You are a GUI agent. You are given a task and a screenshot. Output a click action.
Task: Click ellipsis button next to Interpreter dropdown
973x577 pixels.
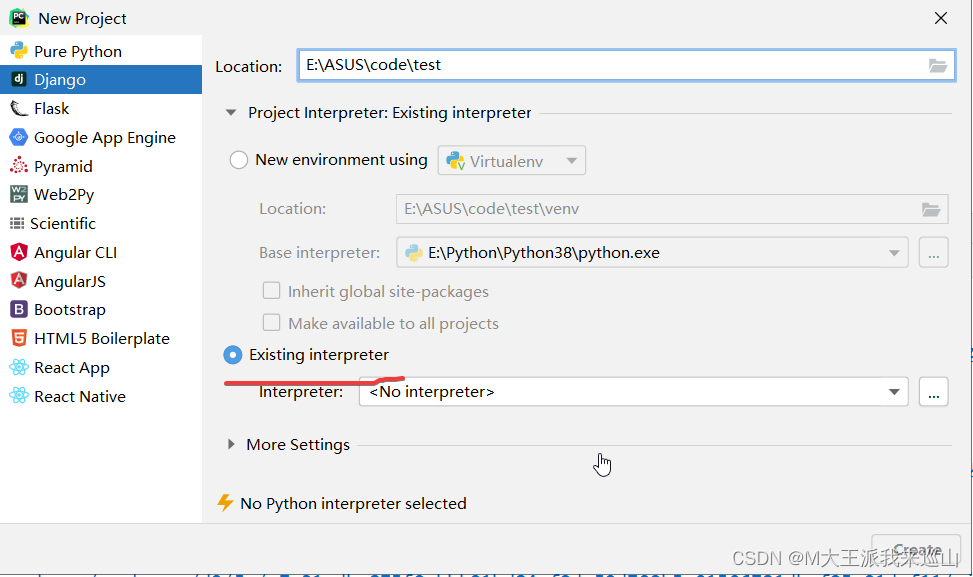(x=933, y=391)
